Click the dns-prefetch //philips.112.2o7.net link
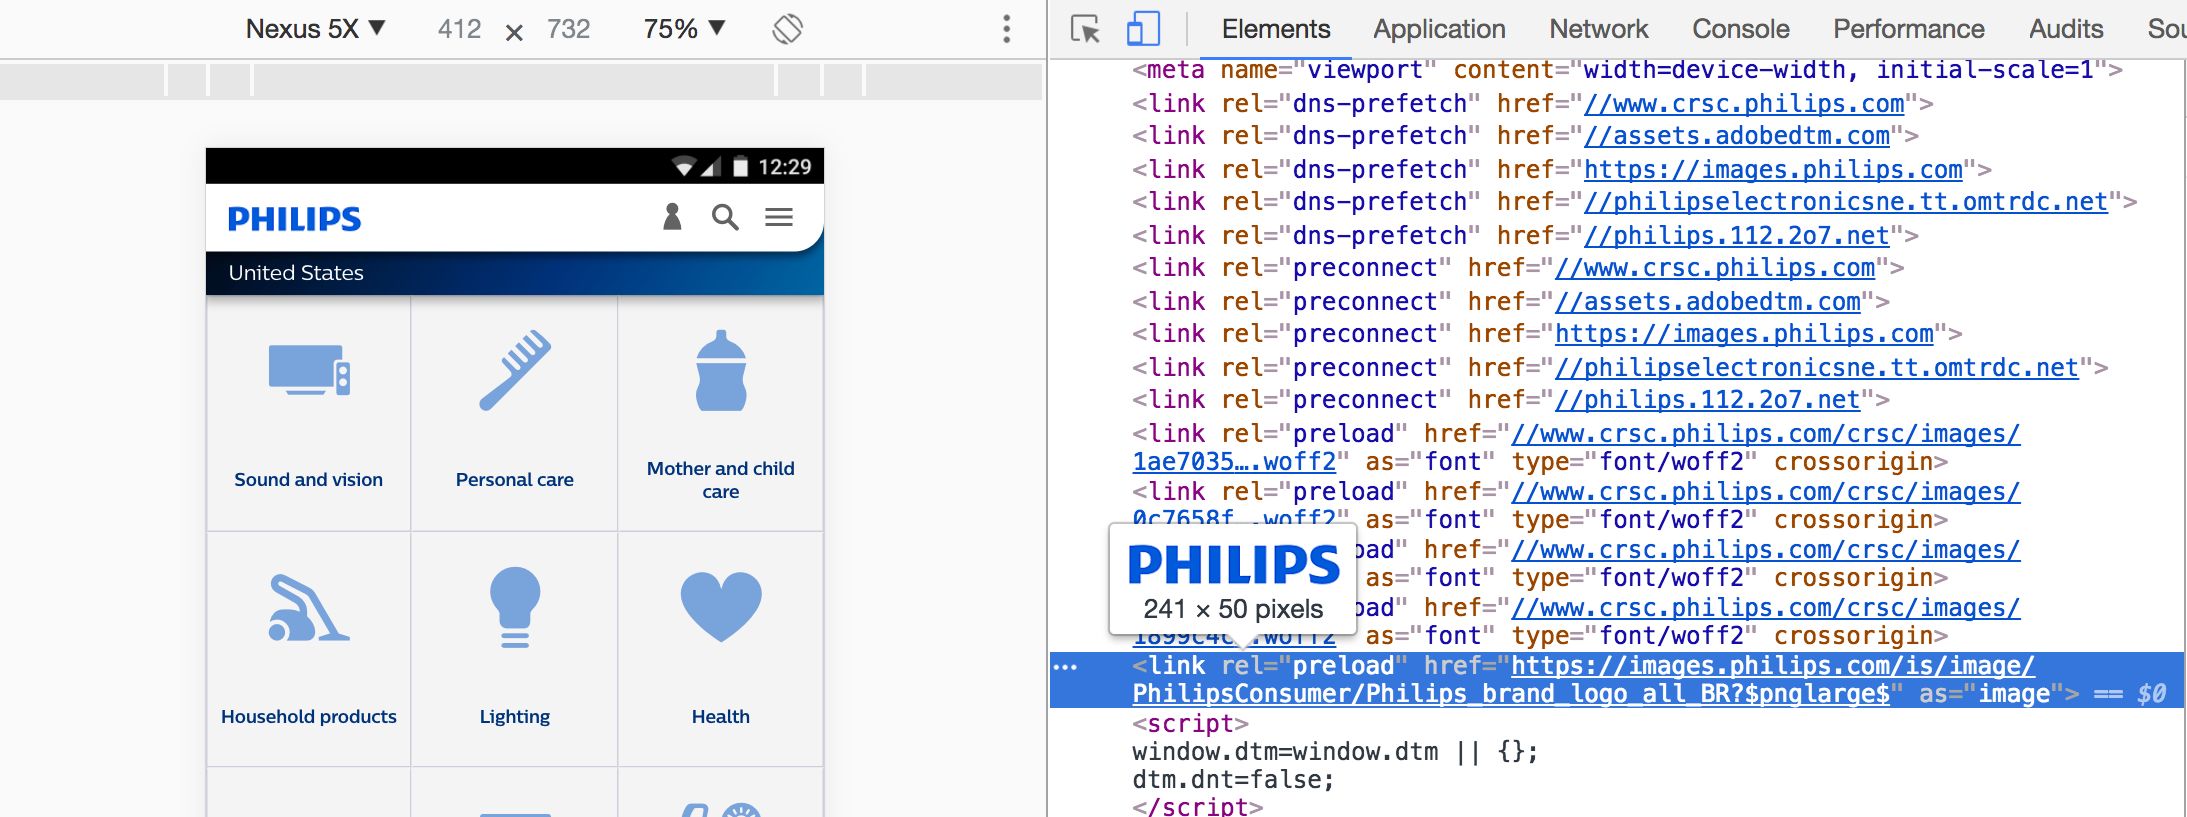 click(x=1737, y=236)
